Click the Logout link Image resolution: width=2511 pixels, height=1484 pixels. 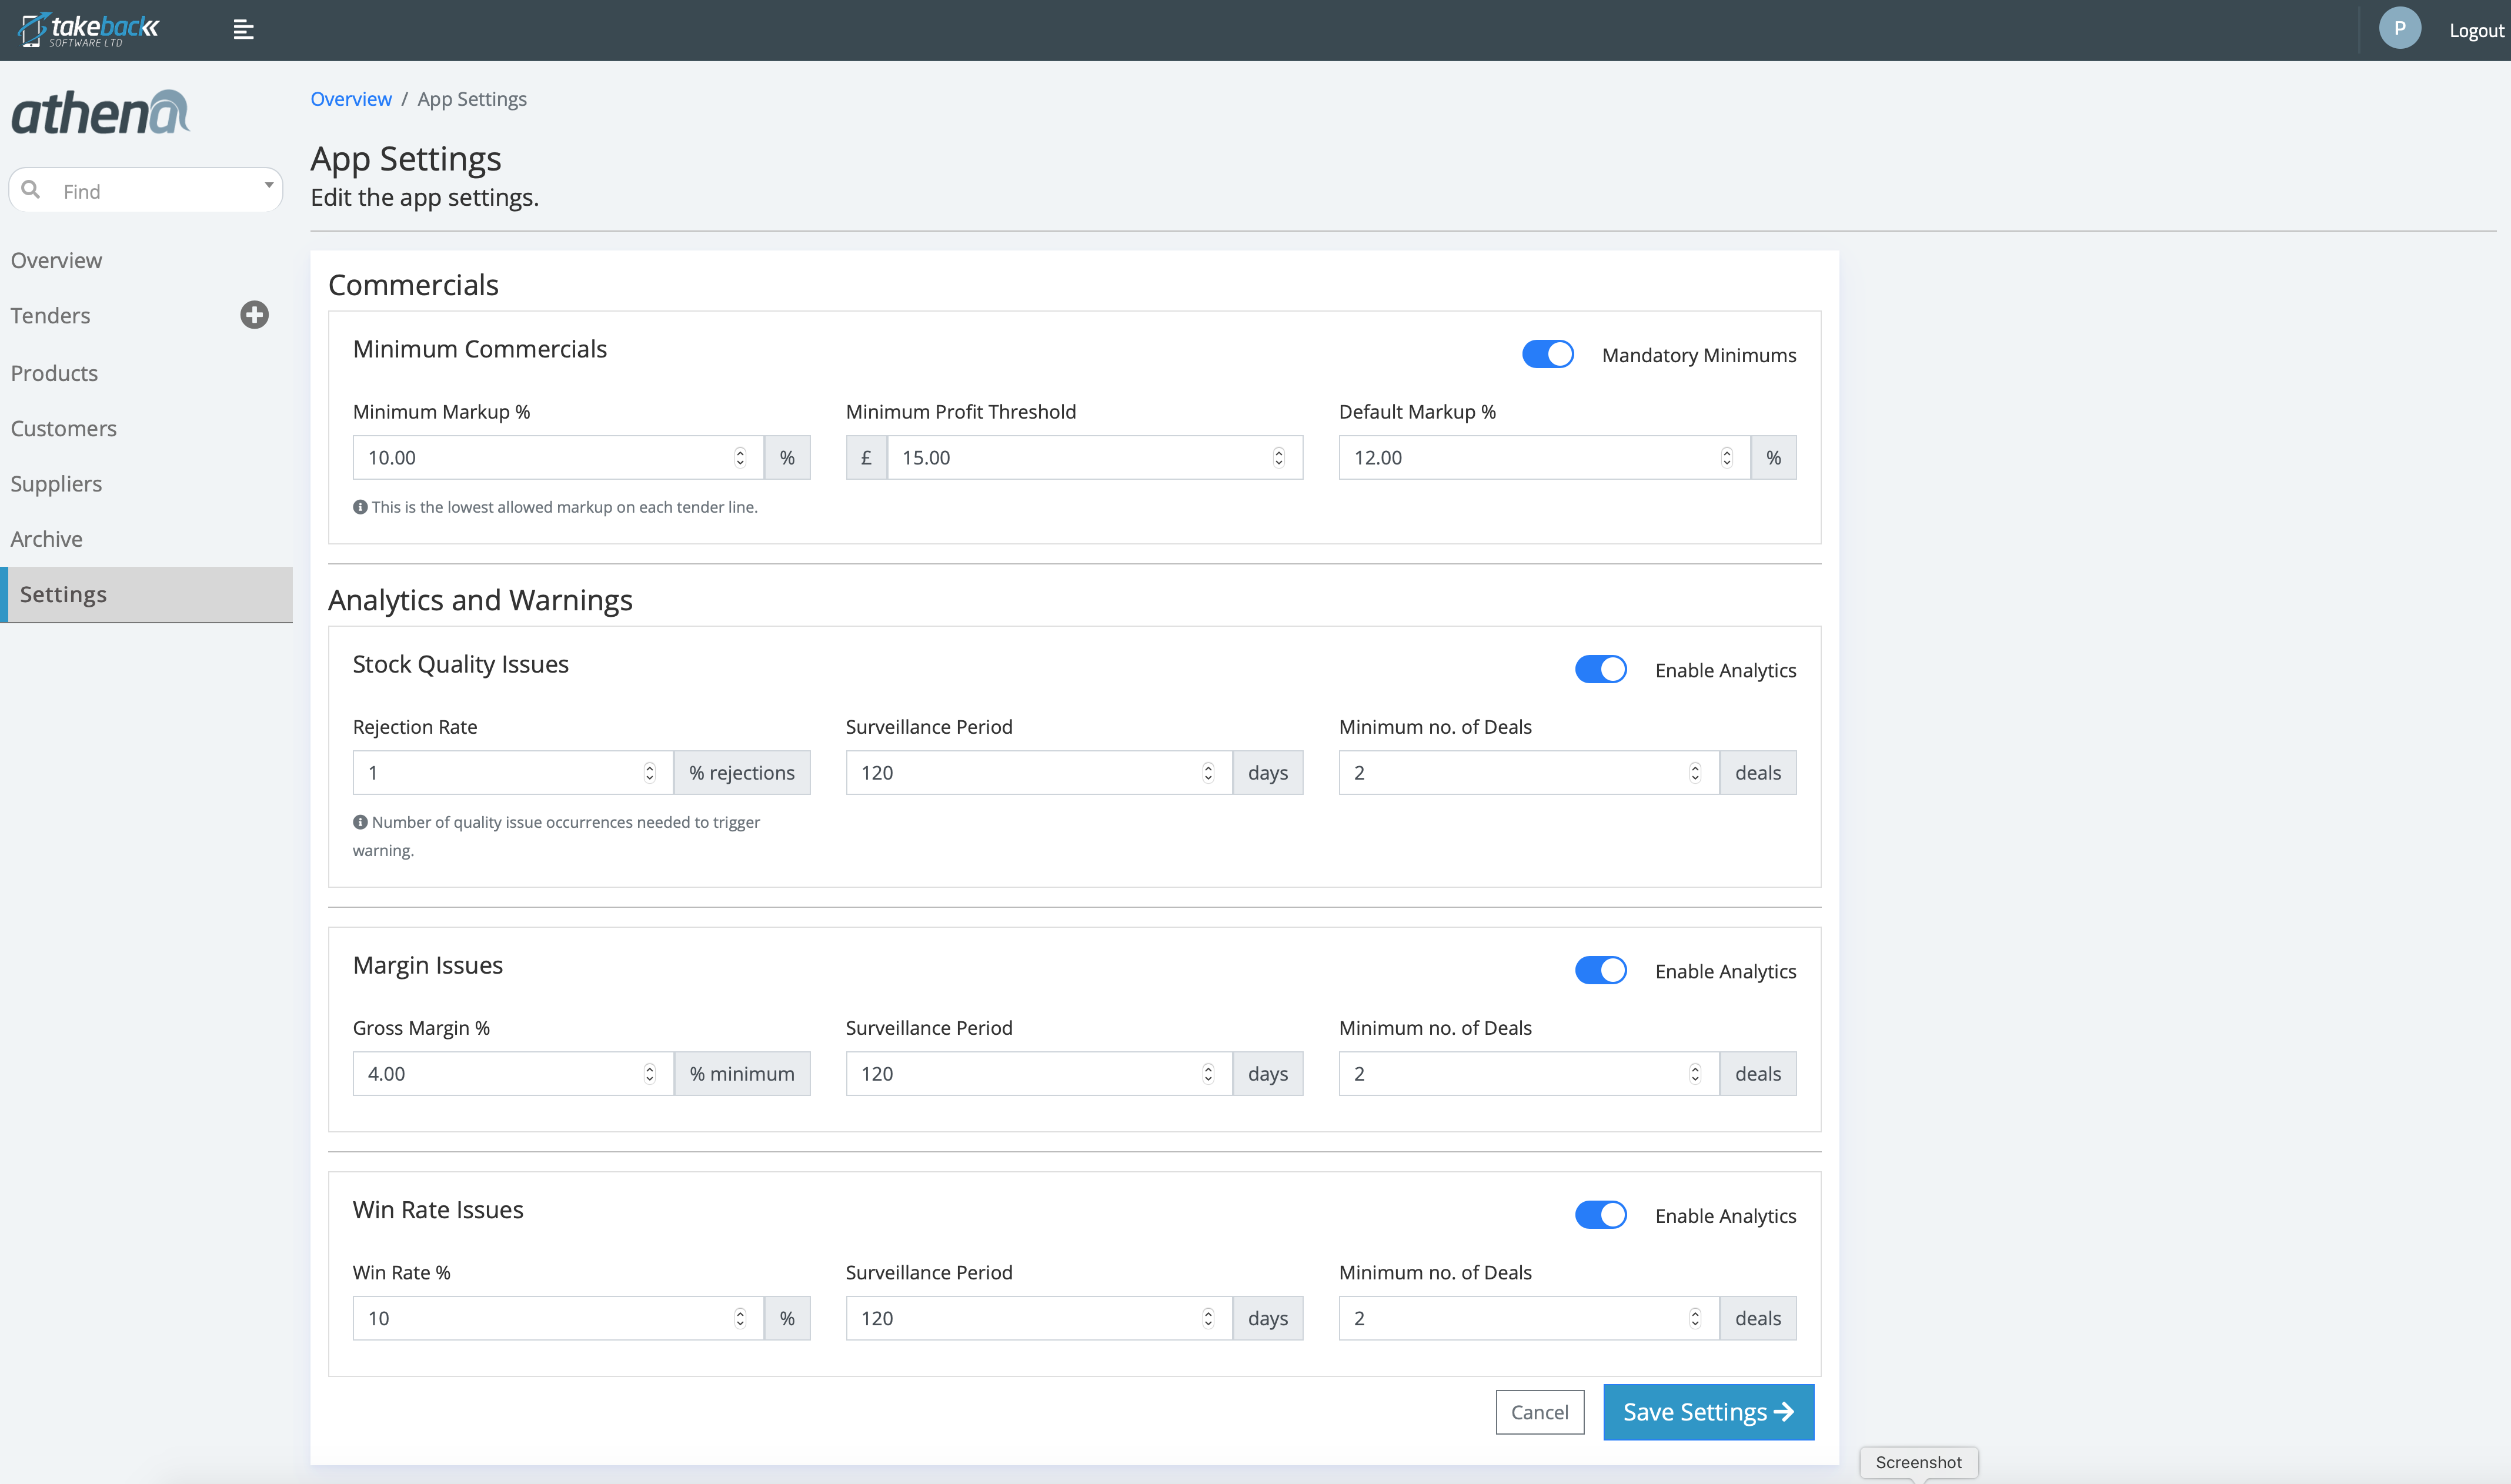pos(2476,30)
